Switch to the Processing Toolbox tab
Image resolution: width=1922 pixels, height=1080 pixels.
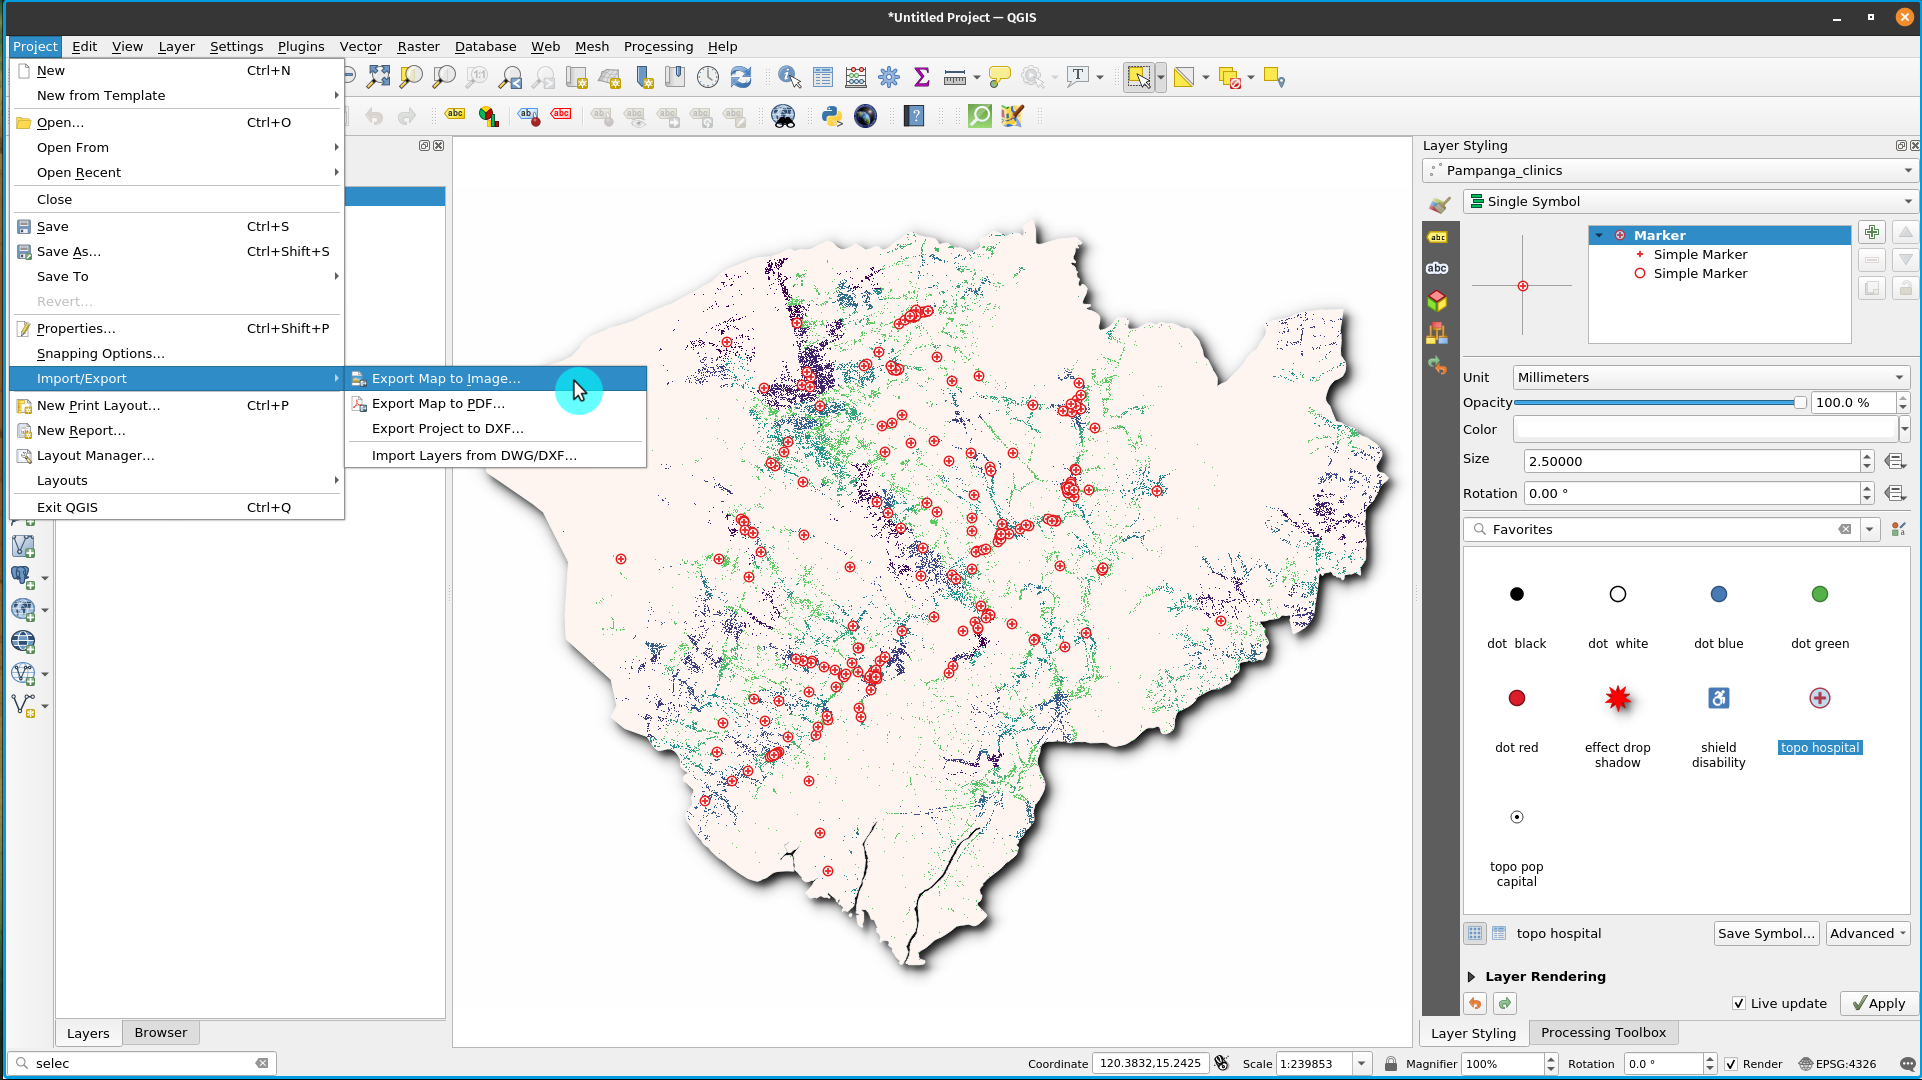(1603, 1032)
